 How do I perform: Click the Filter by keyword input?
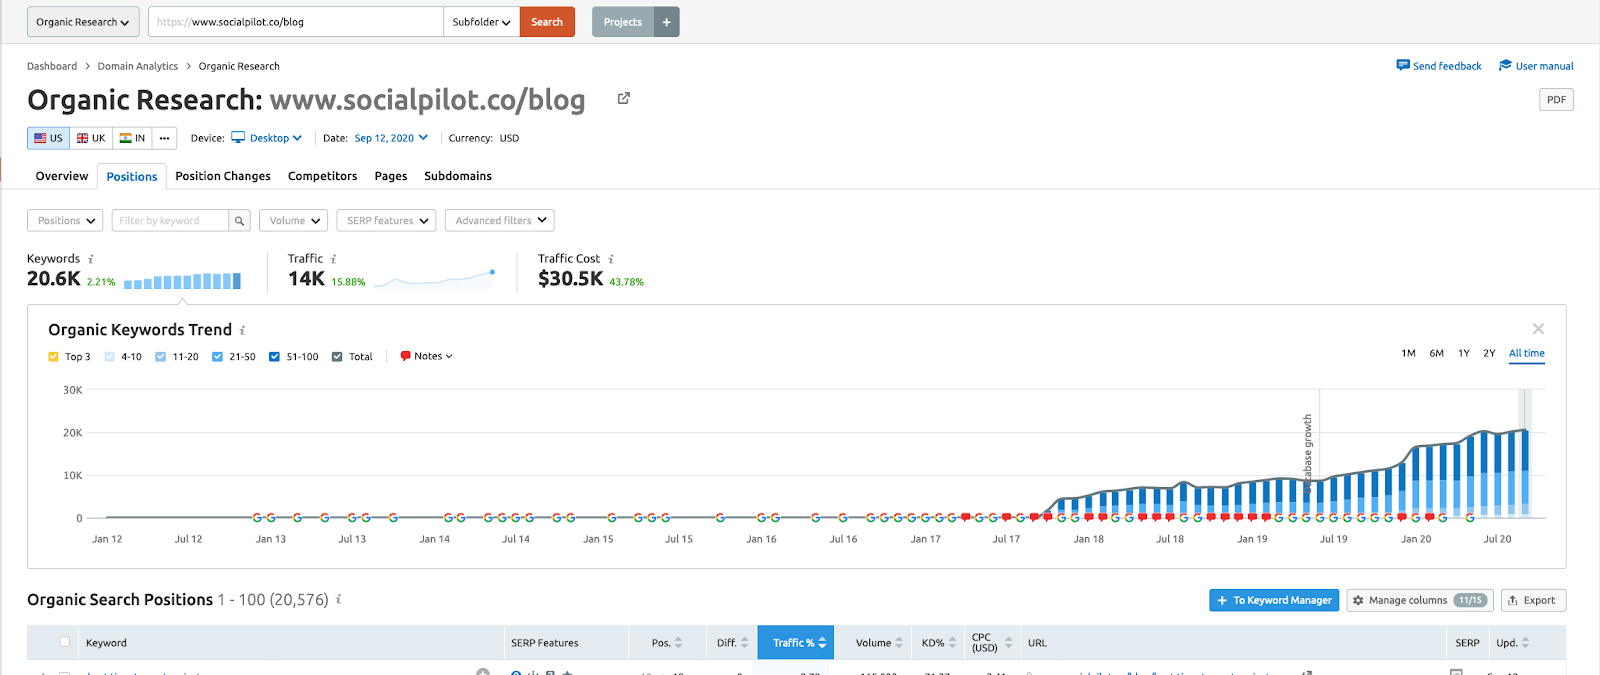coord(169,221)
